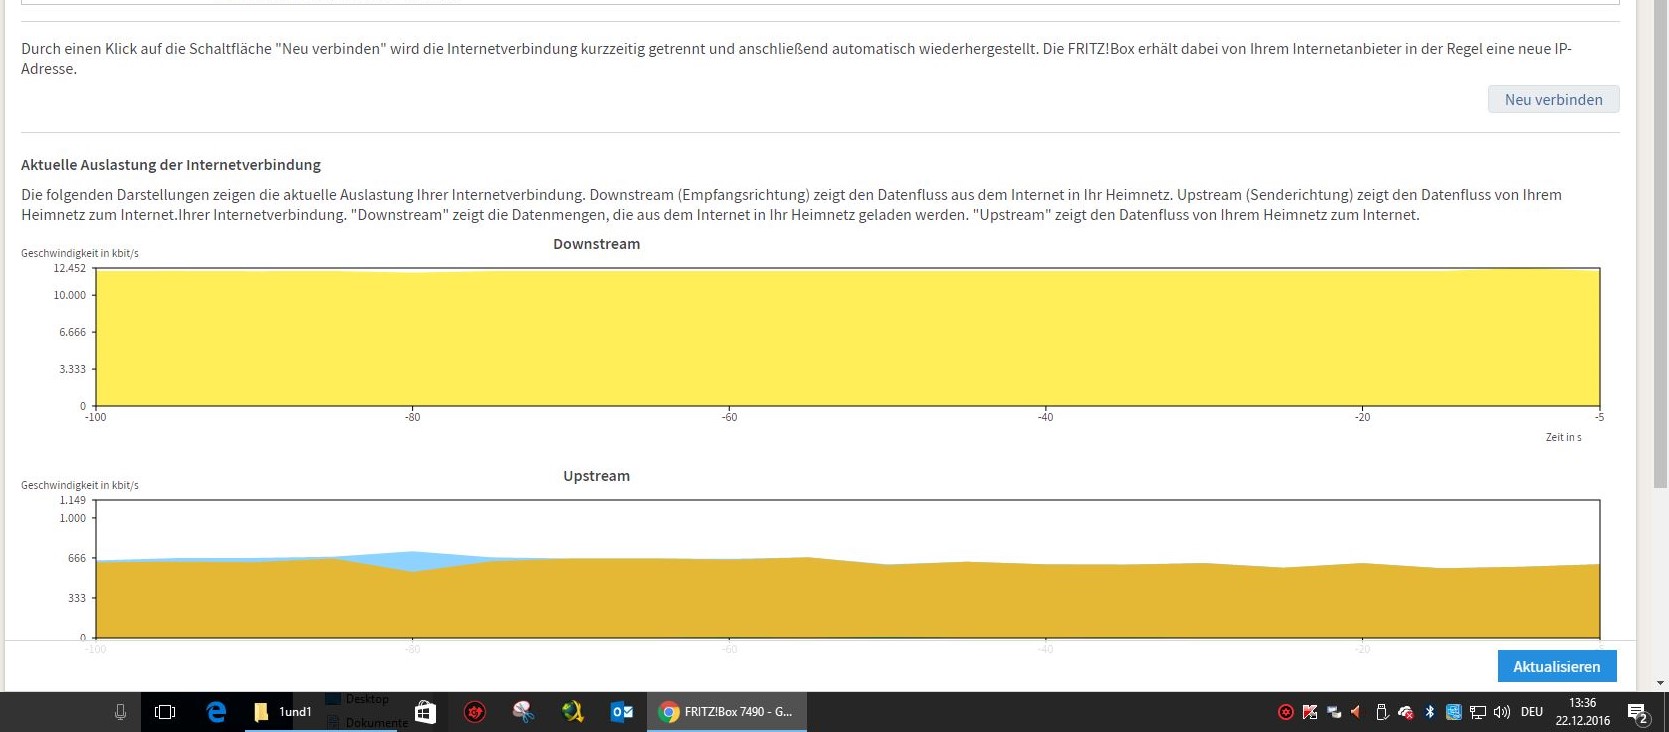Screen dimensions: 1669x732
Task: Click the Aktualisieren button
Action: (x=1556, y=666)
